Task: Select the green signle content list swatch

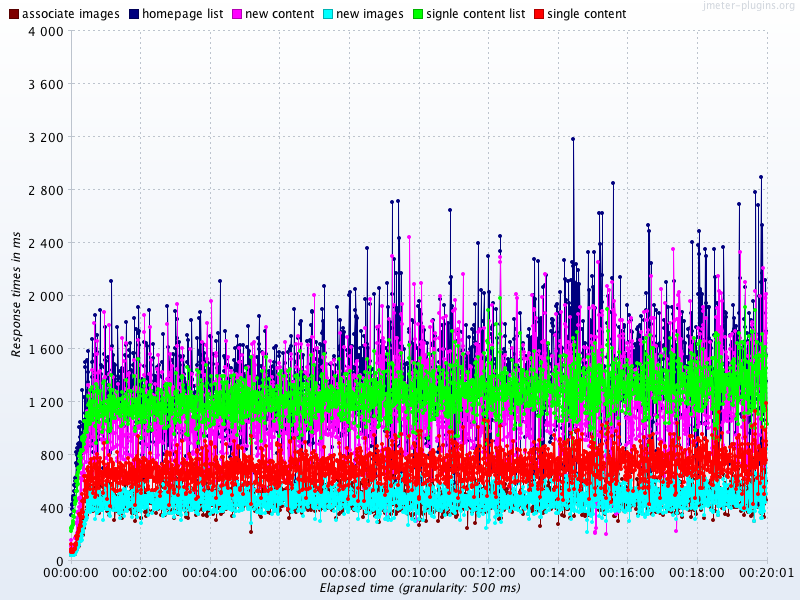Action: 418,14
